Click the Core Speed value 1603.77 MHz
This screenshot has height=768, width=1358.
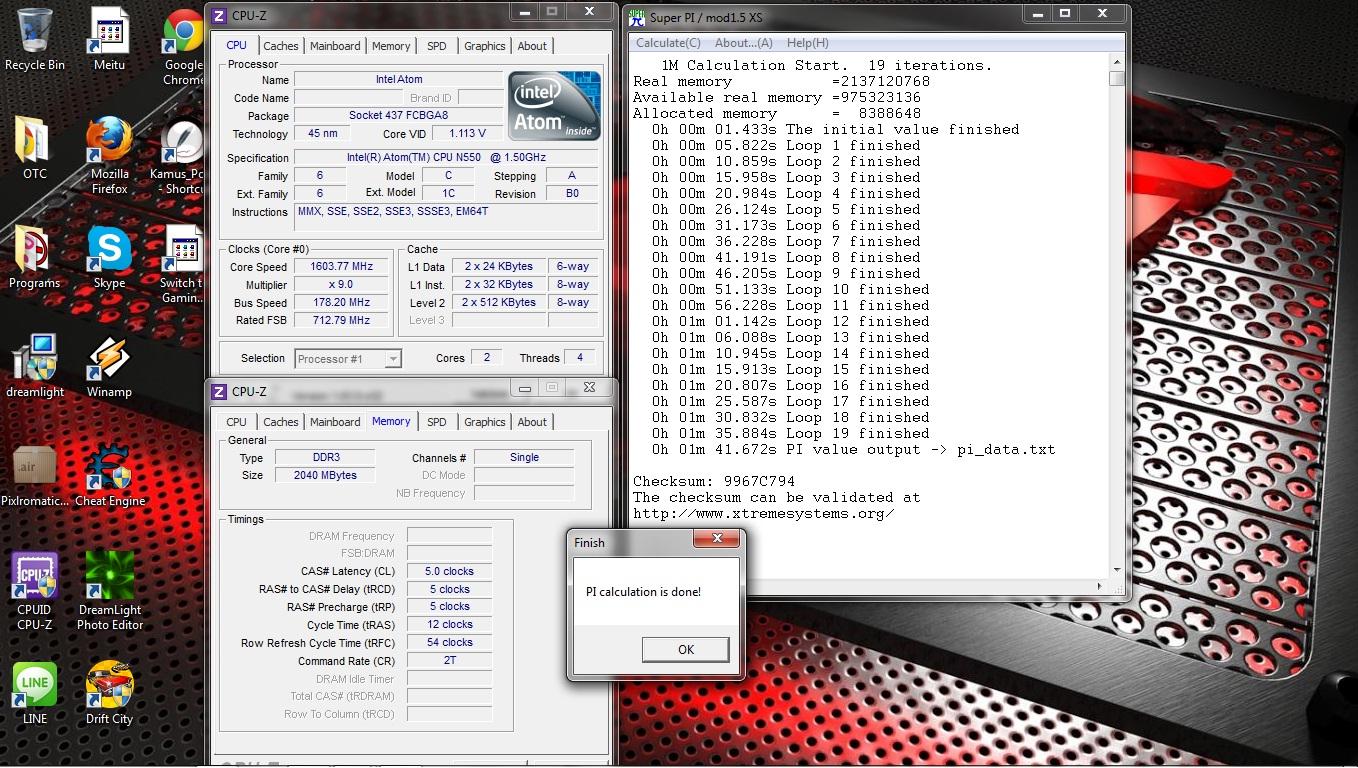tap(343, 267)
